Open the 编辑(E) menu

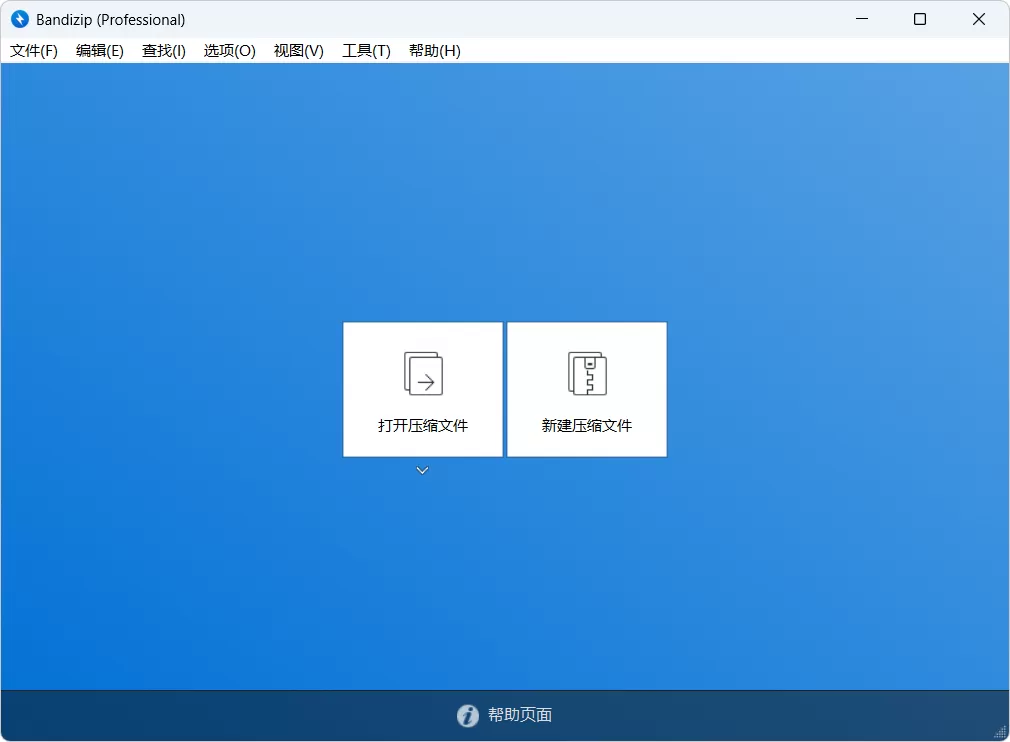pyautogui.click(x=99, y=50)
